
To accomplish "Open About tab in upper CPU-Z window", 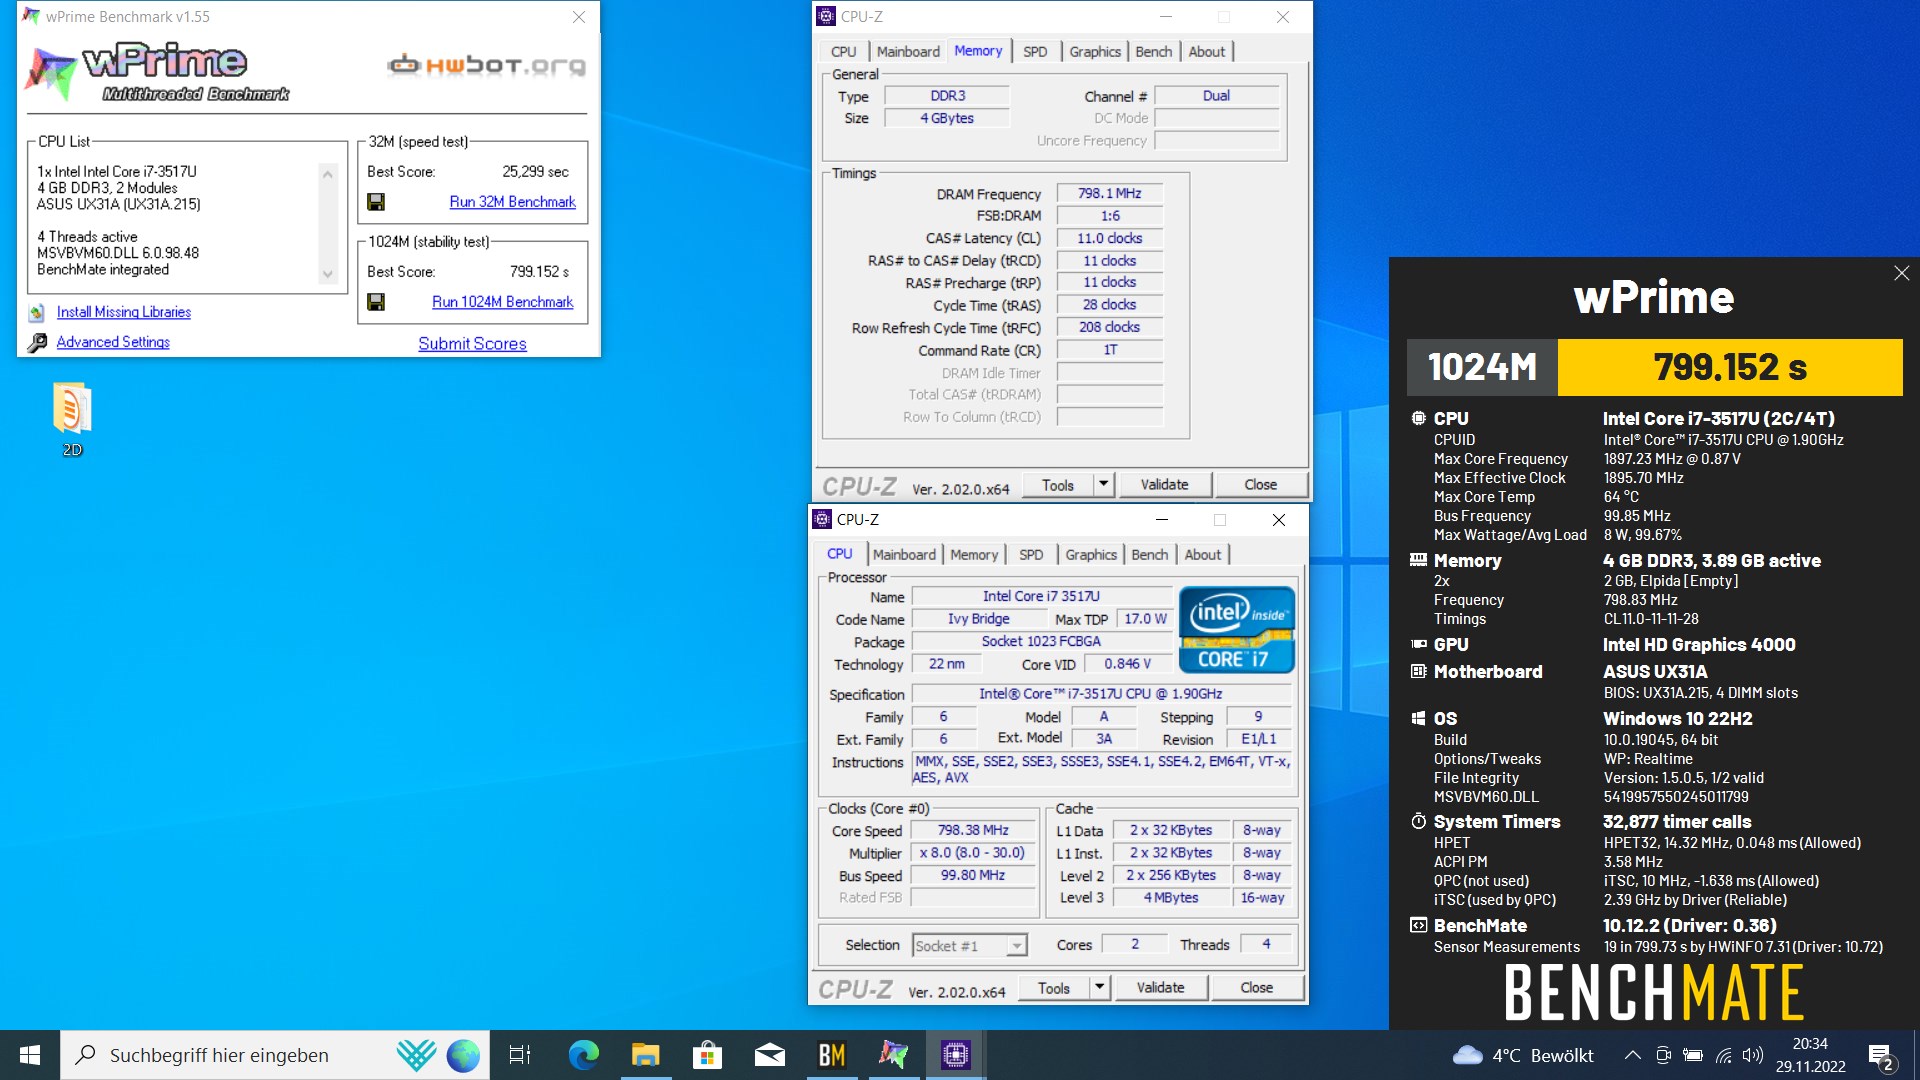I will [1206, 51].
